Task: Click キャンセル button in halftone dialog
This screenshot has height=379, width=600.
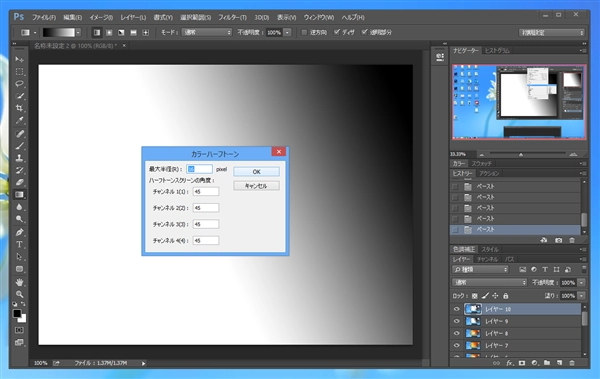Action: 256,186
